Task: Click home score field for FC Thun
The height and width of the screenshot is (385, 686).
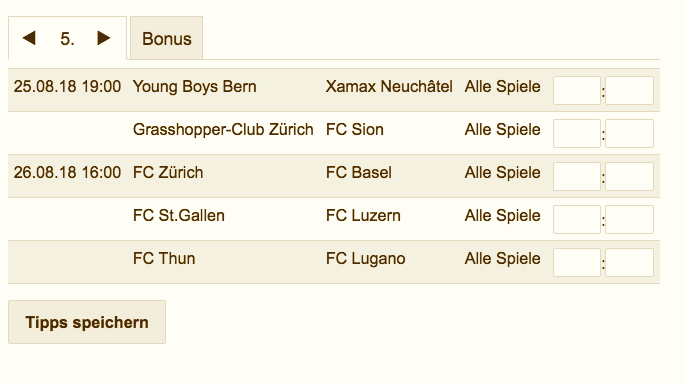Action: [x=577, y=262]
